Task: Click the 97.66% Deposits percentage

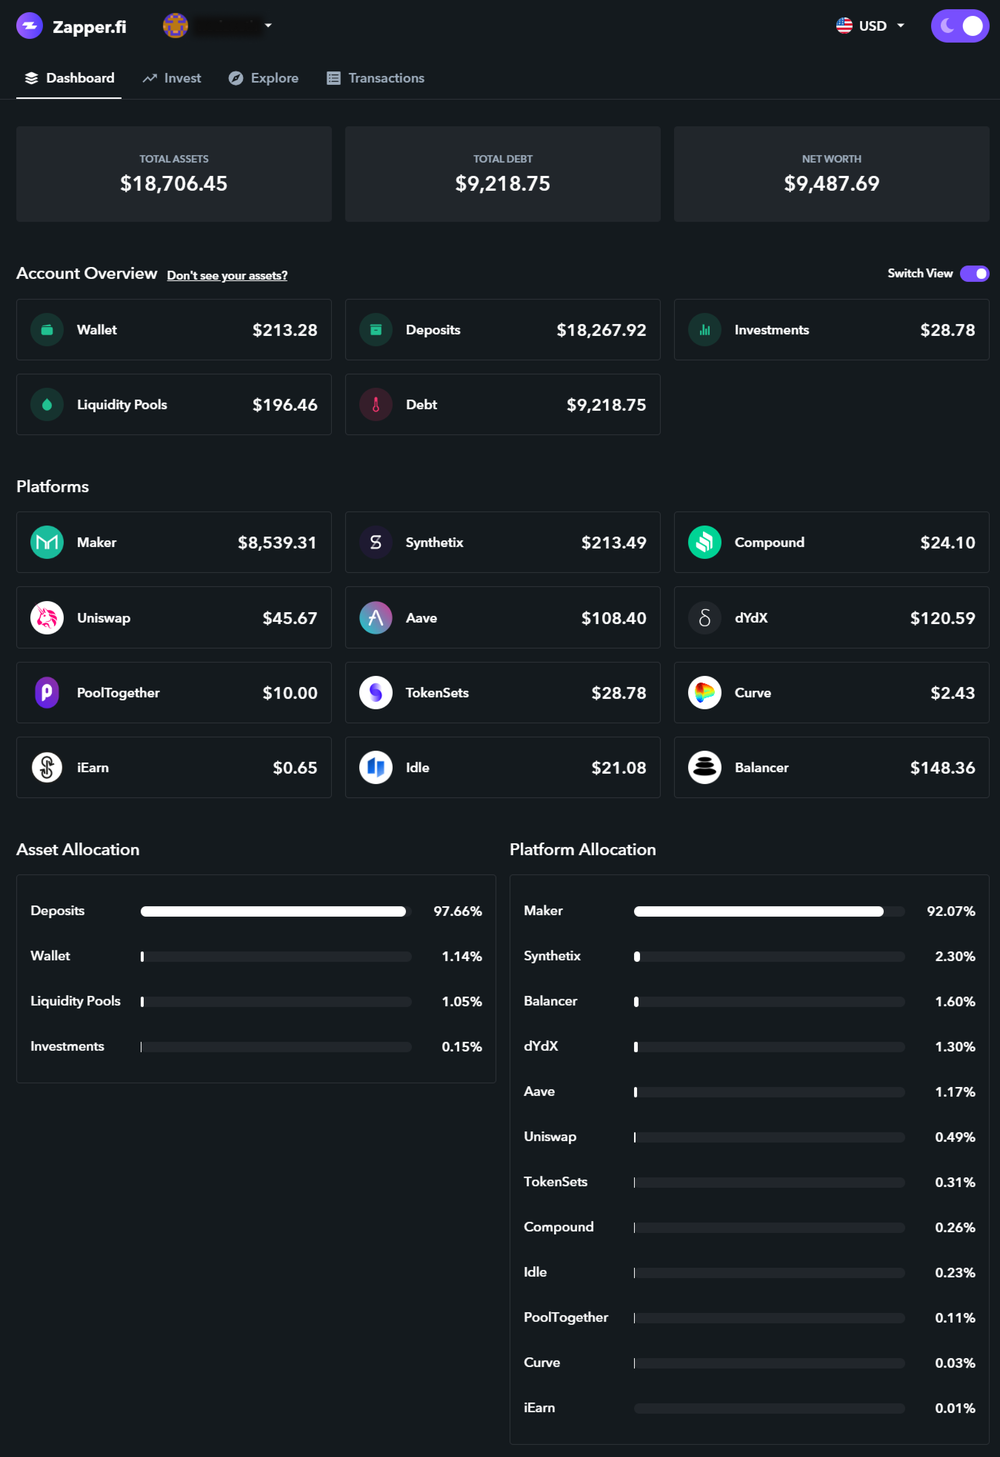Action: click(x=458, y=912)
